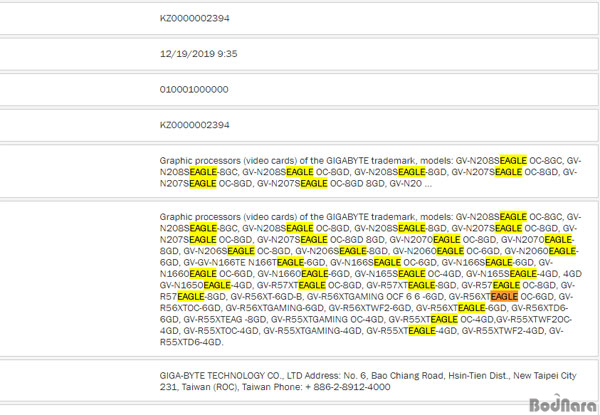Click the phone number + 886-2-8912-4000
The image size is (600, 415).
tap(348, 387)
